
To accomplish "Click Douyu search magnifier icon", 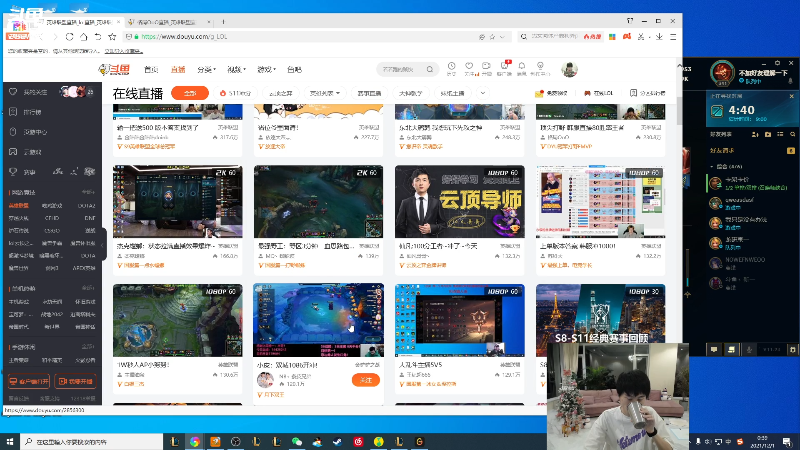I will 430,69.
